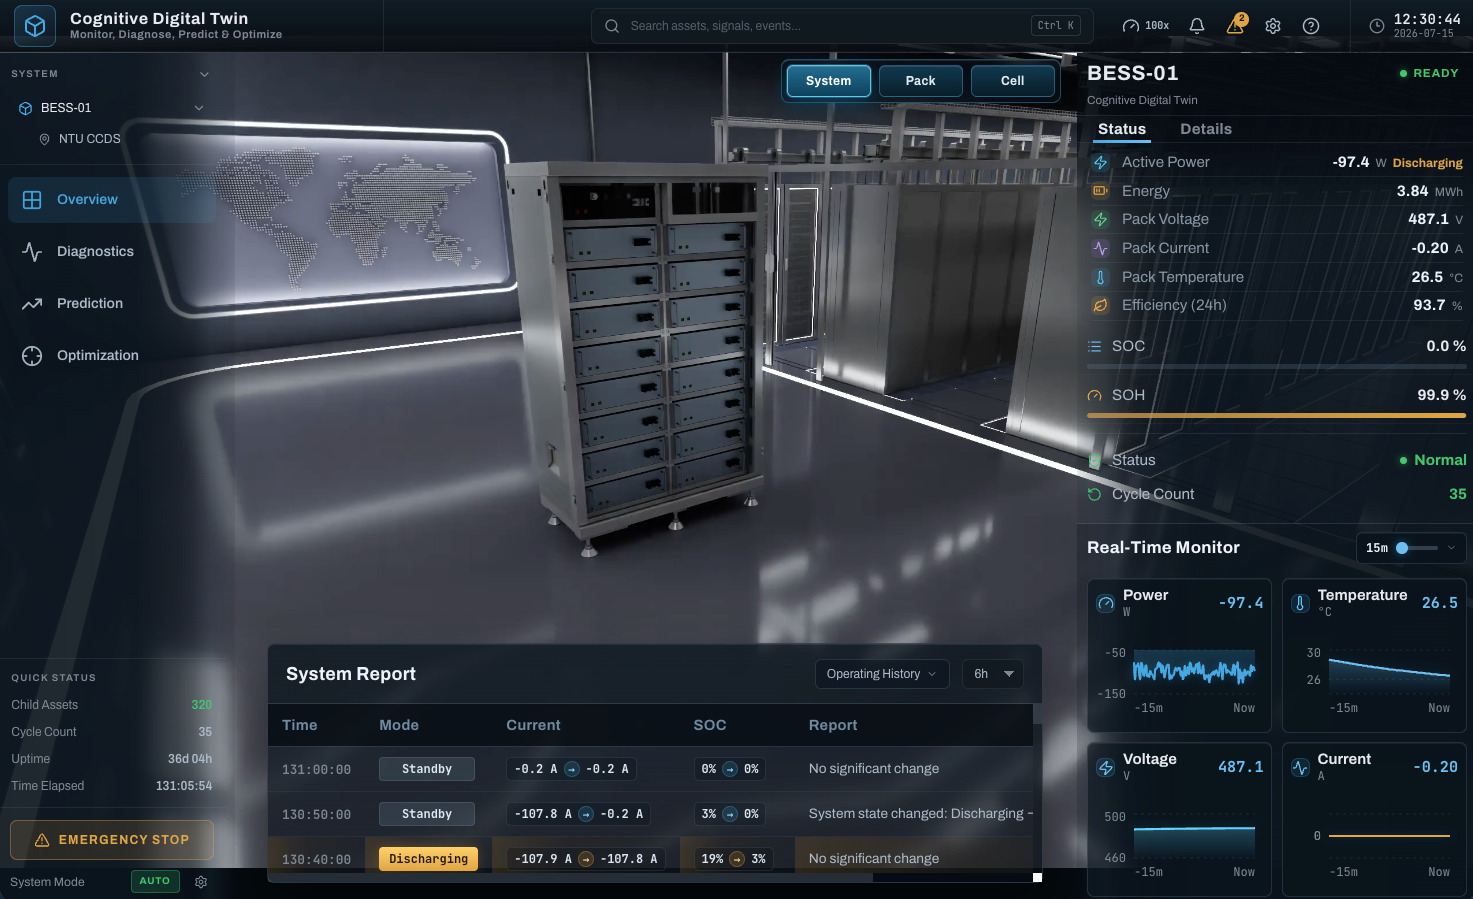
Task: Open the notifications bell
Action: 1197,26
